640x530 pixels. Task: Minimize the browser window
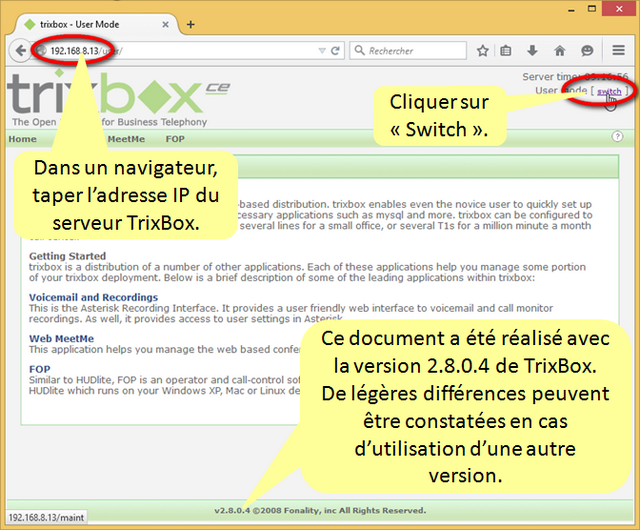coord(571,10)
